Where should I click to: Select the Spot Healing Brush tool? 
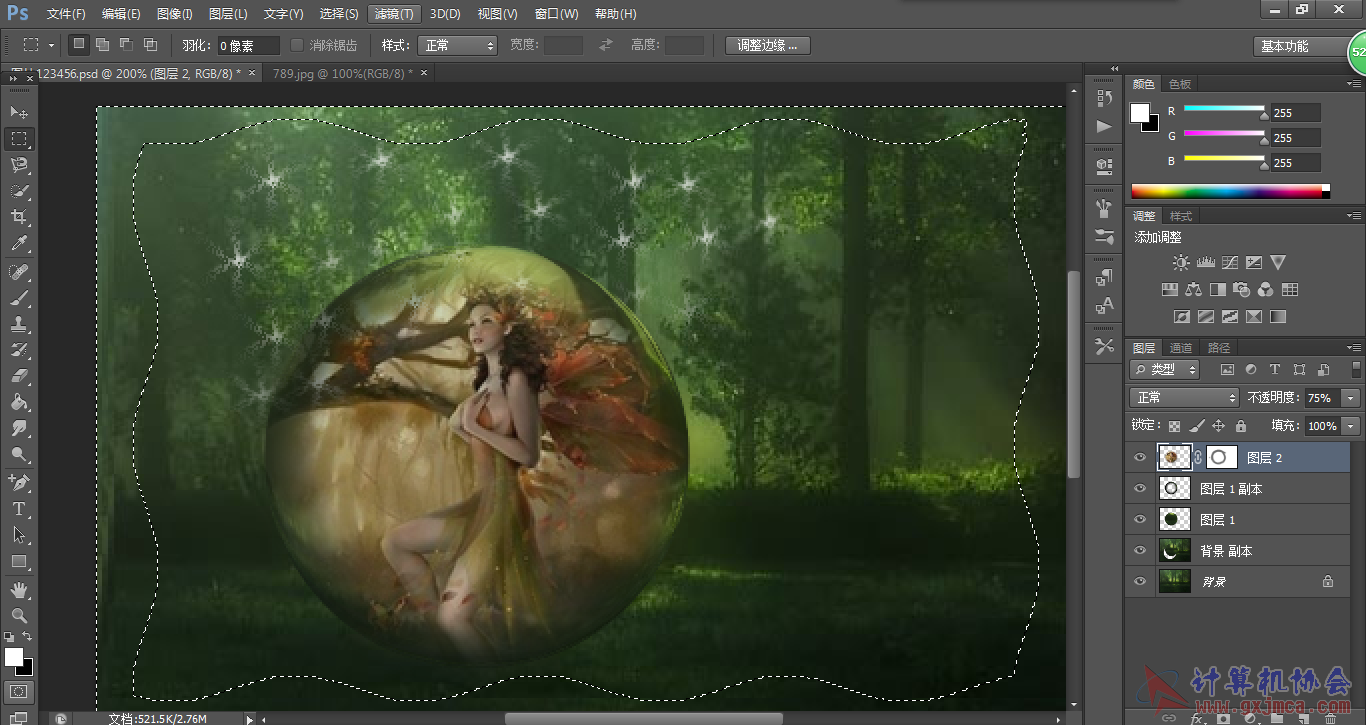coord(19,272)
